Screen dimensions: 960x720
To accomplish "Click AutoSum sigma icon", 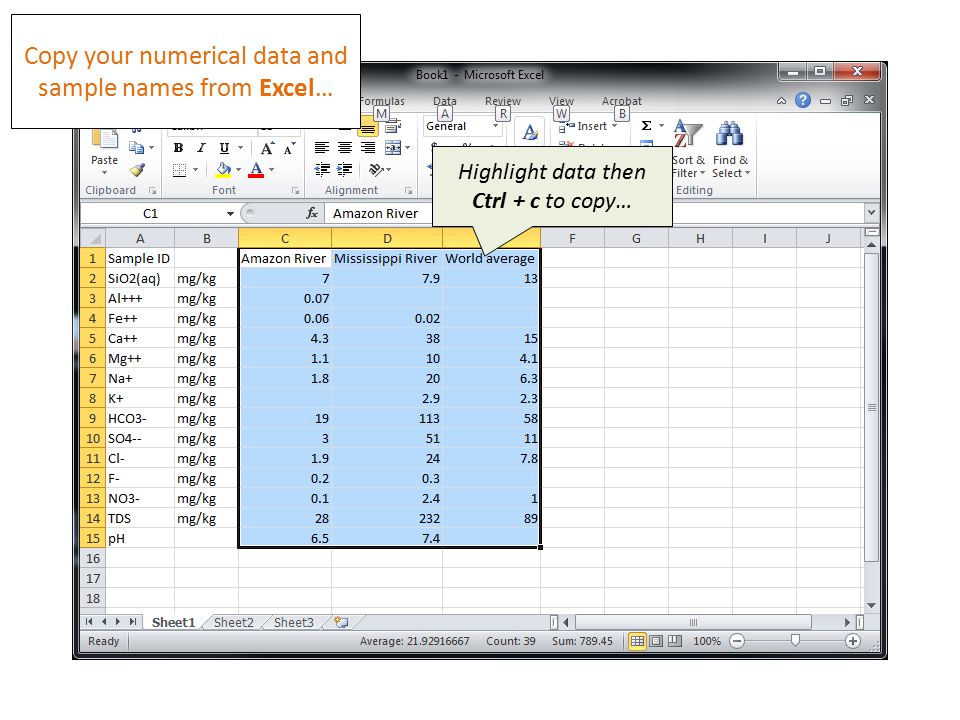I will tap(646, 126).
